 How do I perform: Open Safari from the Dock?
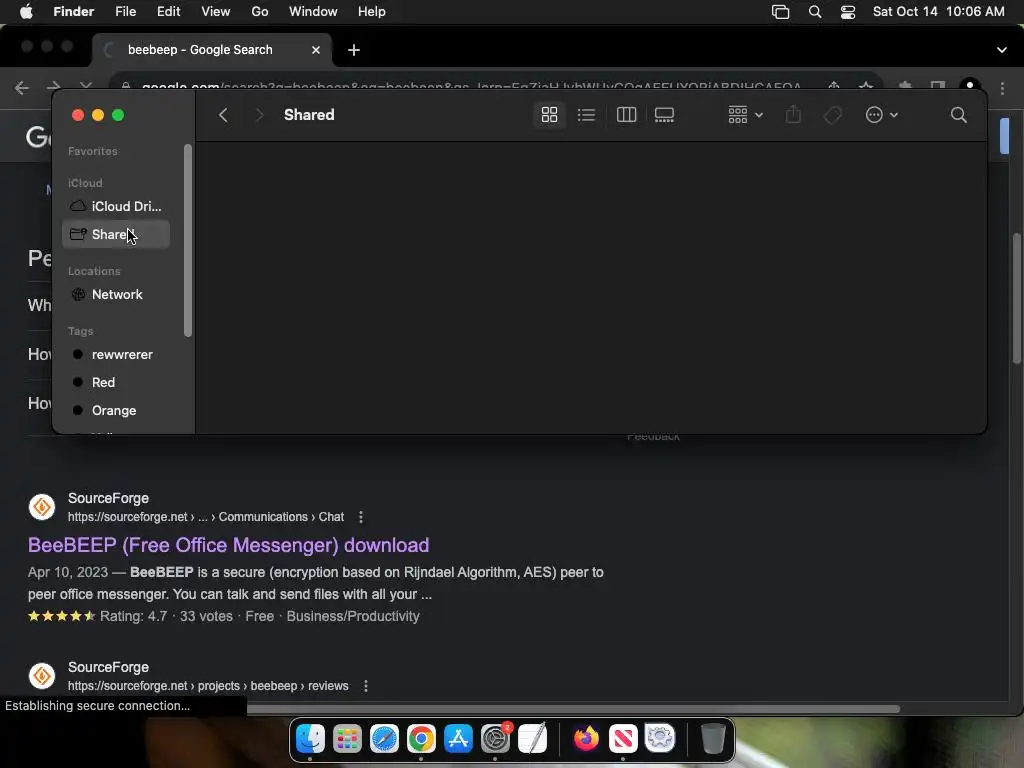[x=385, y=739]
